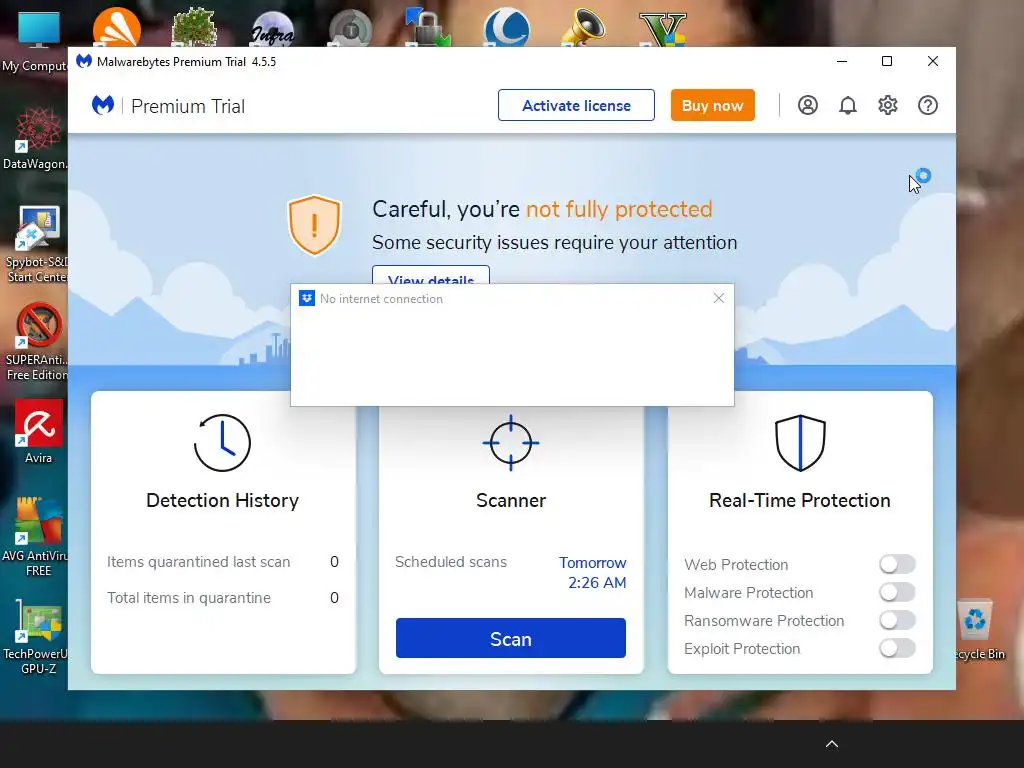Open SUPERAntiSpyware Free Edition shortcut
Image resolution: width=1024 pixels, height=768 pixels.
(38, 342)
